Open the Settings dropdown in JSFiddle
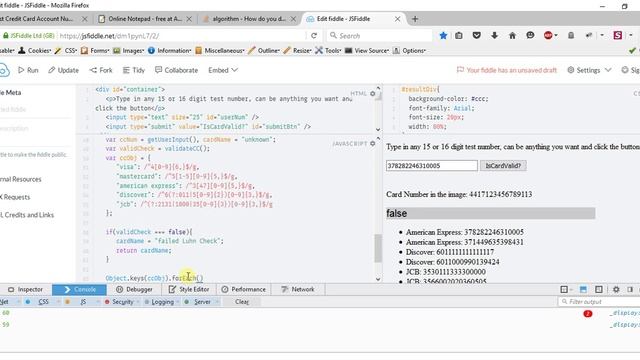 point(589,70)
